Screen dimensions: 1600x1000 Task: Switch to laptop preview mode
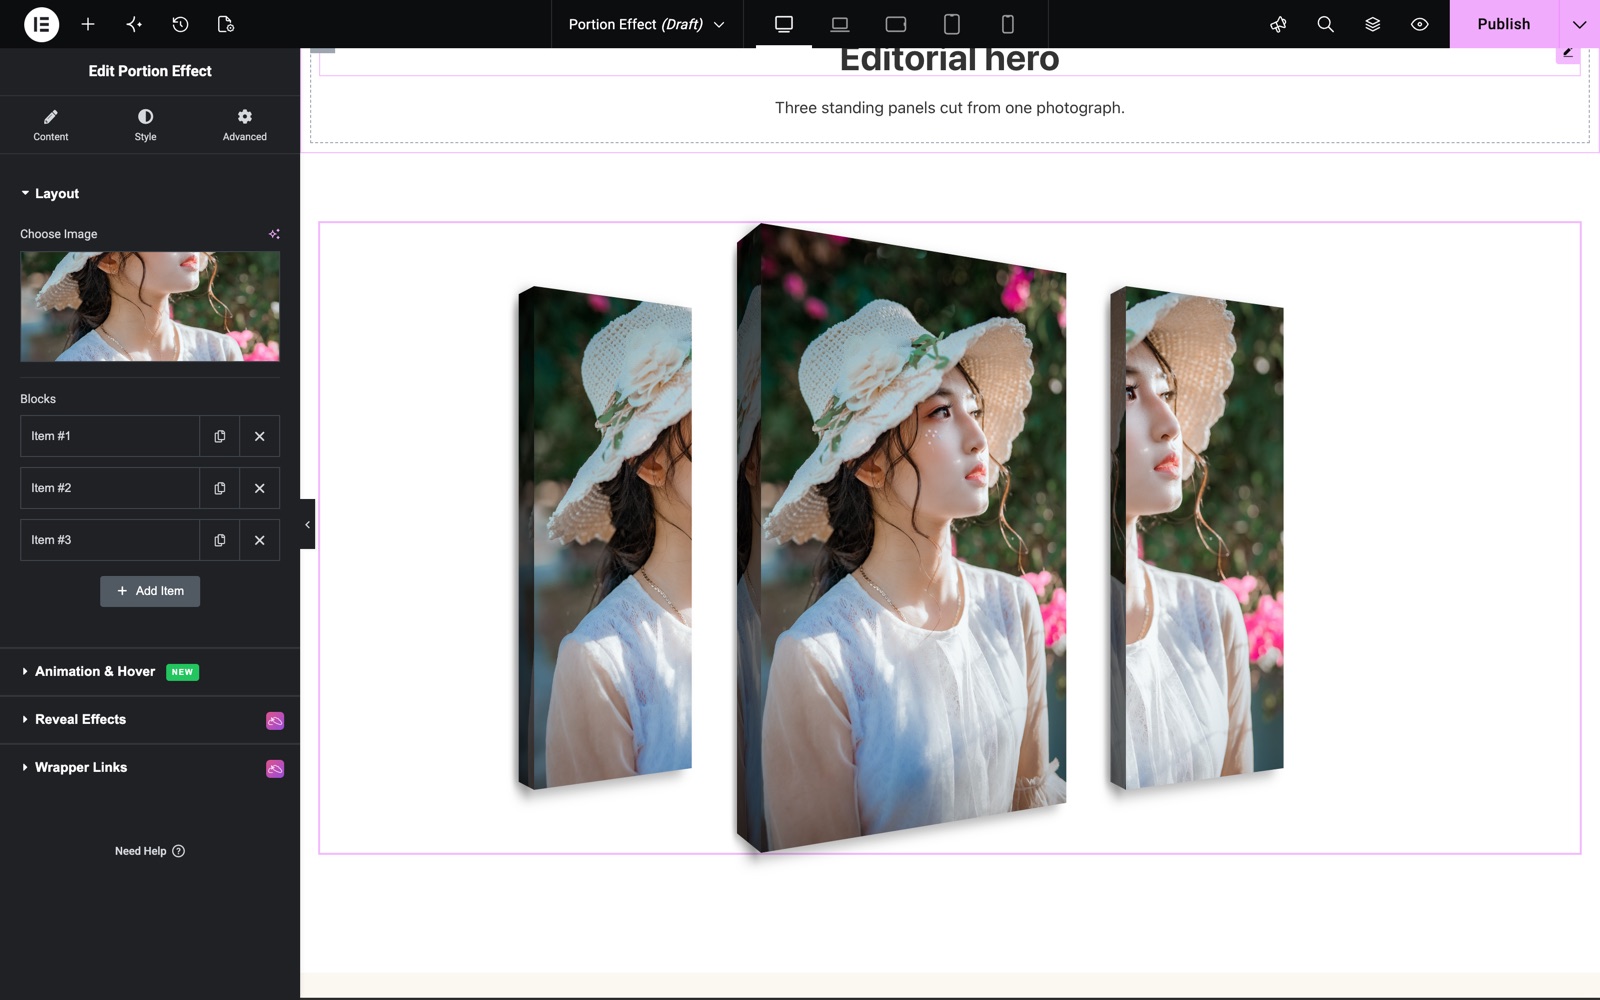(840, 24)
